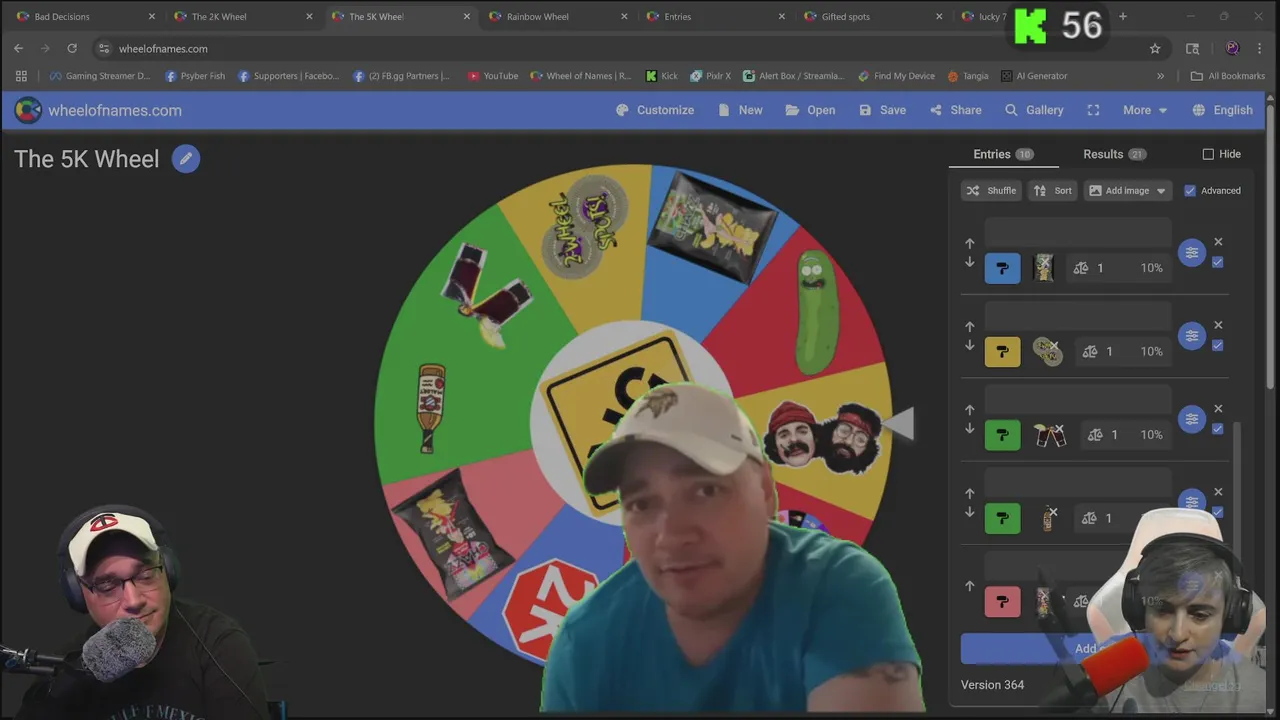The image size is (1280, 720).
Task: Open the Customize palette option
Action: click(655, 110)
